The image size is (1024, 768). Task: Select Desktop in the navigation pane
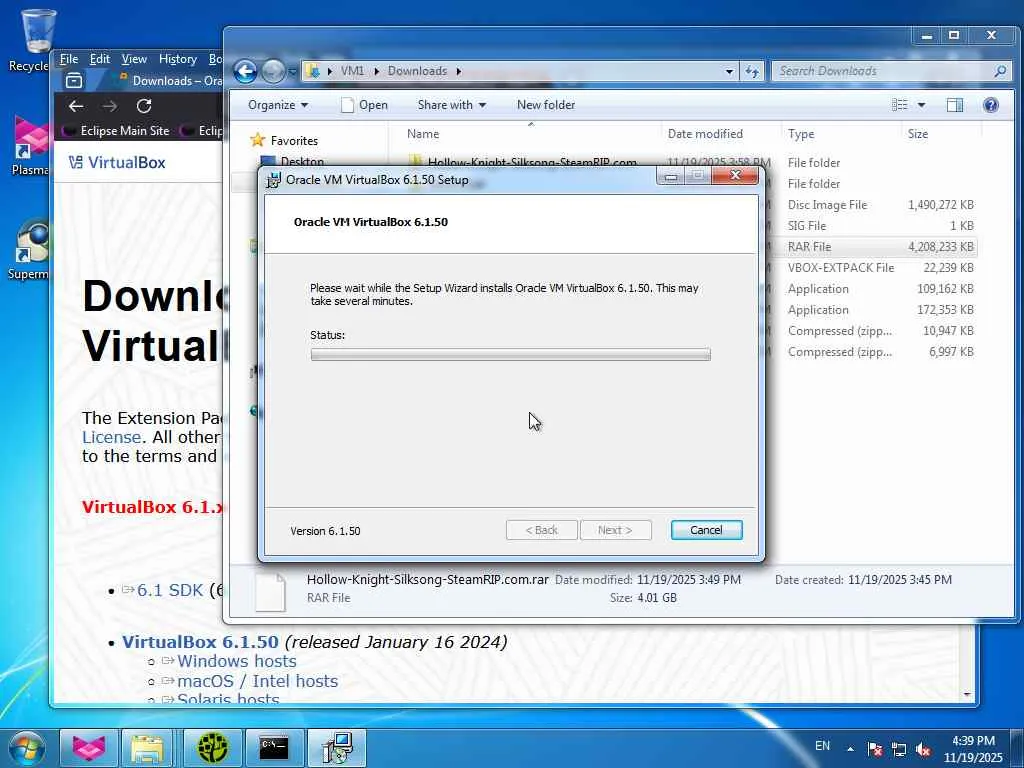302,161
